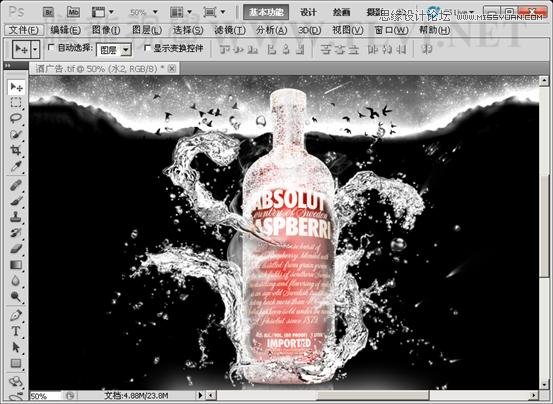Switch to the 基本功能 workspace
The height and width of the screenshot is (404, 553).
[x=266, y=12]
